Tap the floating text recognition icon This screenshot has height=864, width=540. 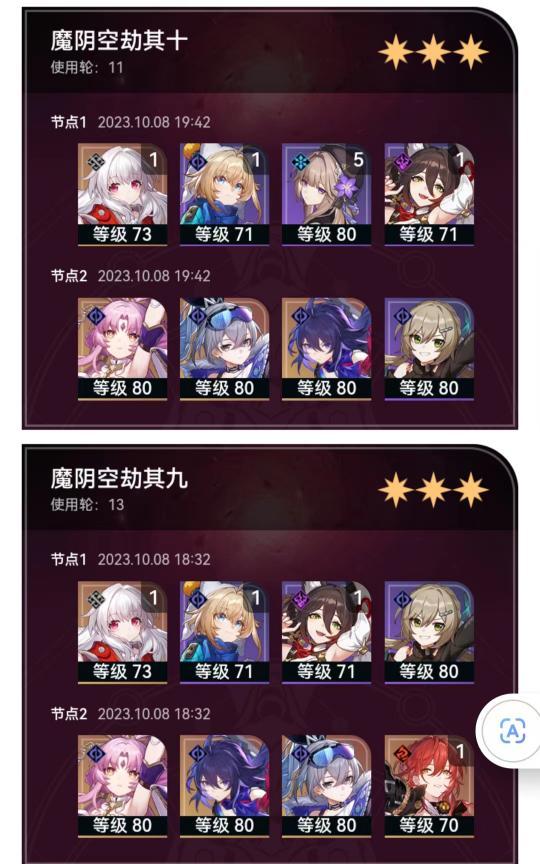(x=512, y=731)
